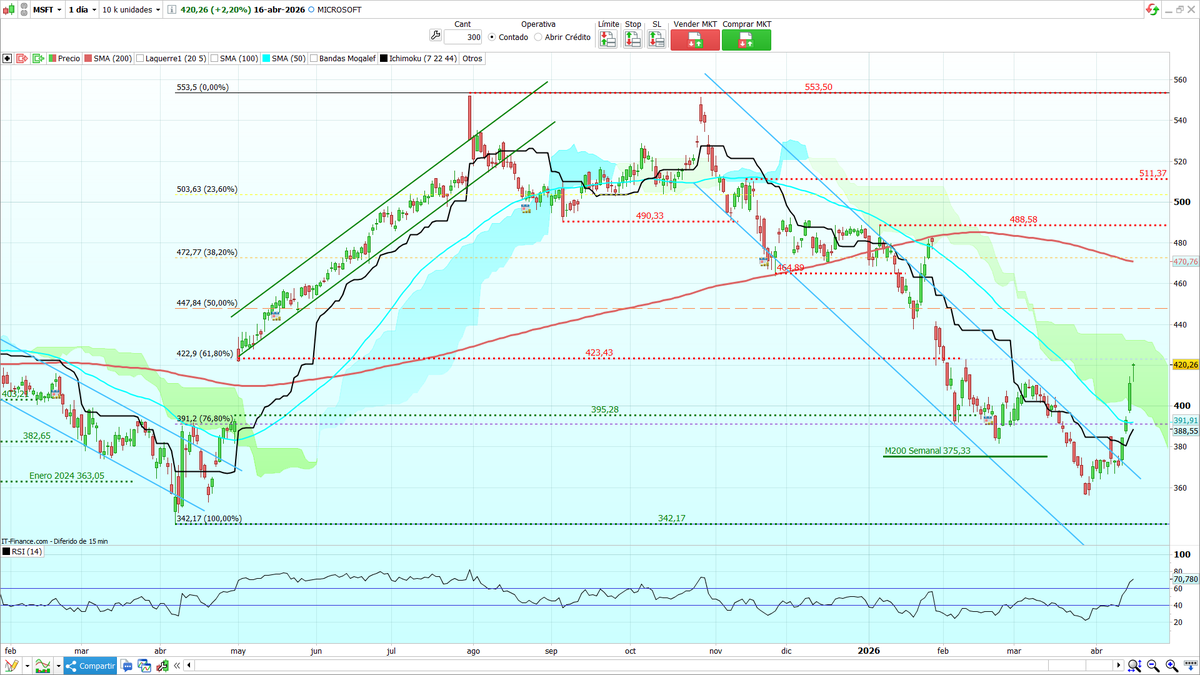Open the '10 k unidades' history dropdown

130,8
